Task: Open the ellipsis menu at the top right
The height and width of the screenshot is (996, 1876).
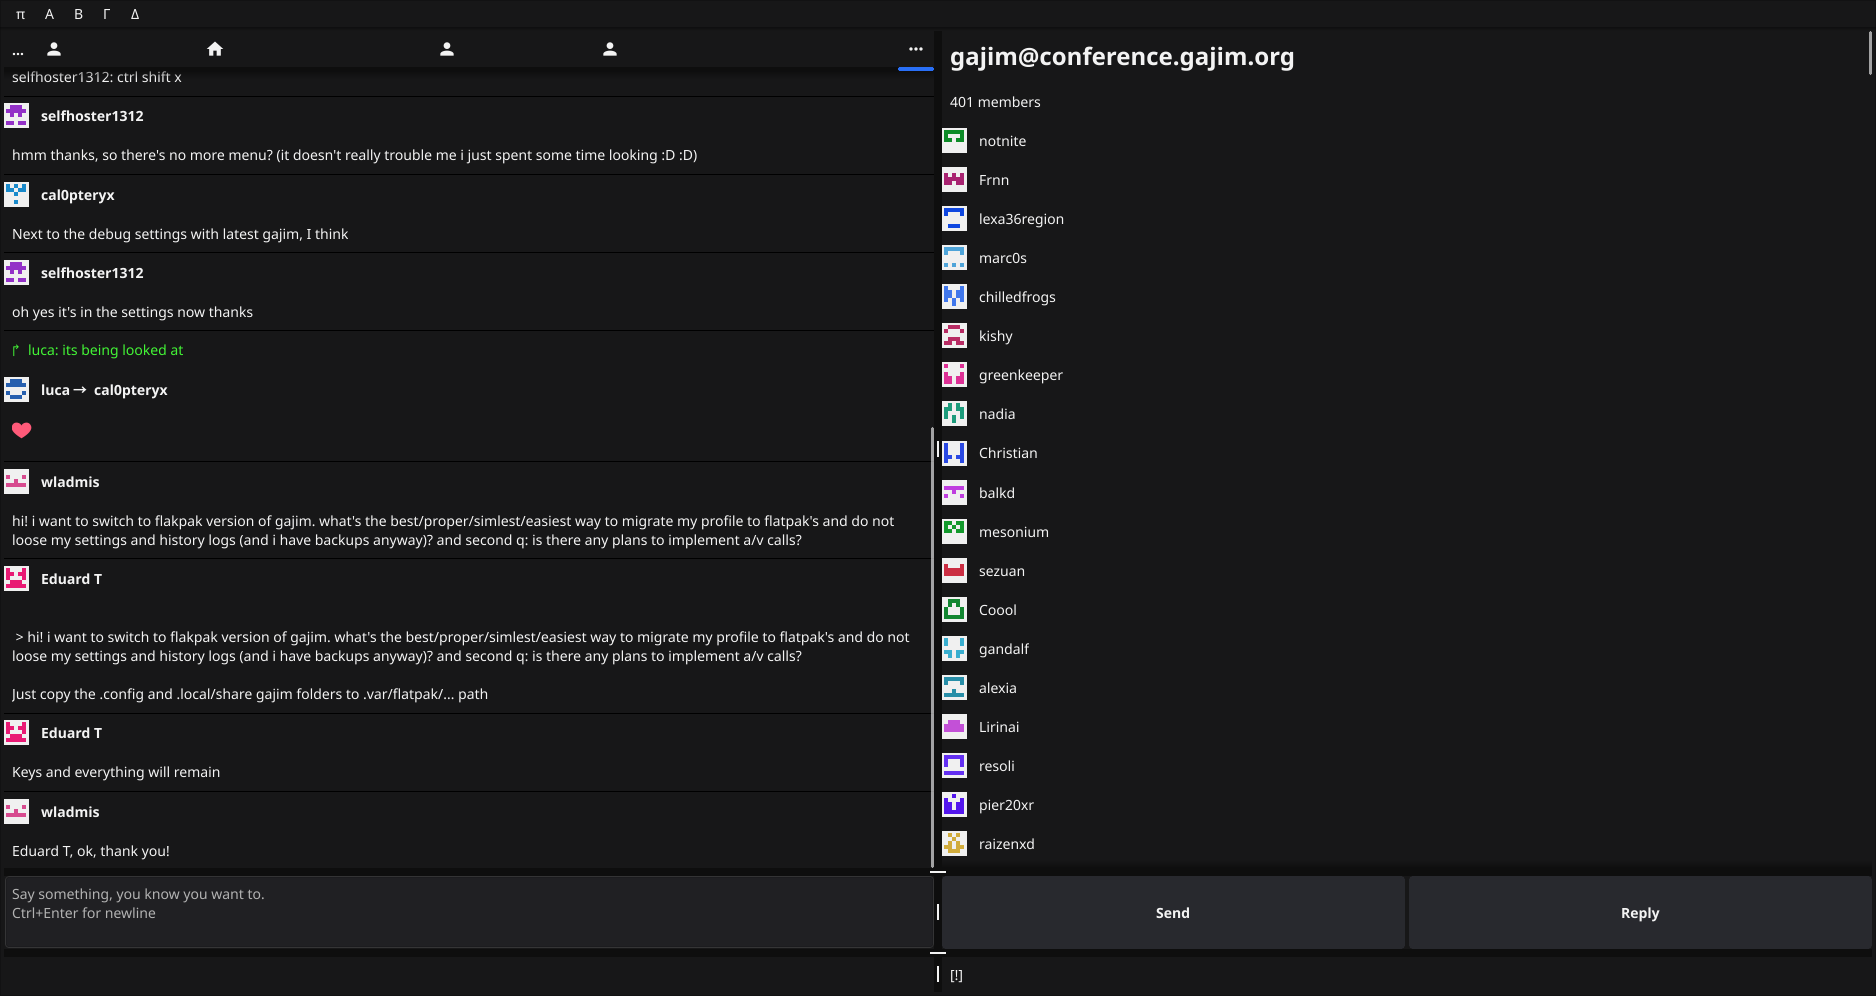Action: (x=915, y=48)
